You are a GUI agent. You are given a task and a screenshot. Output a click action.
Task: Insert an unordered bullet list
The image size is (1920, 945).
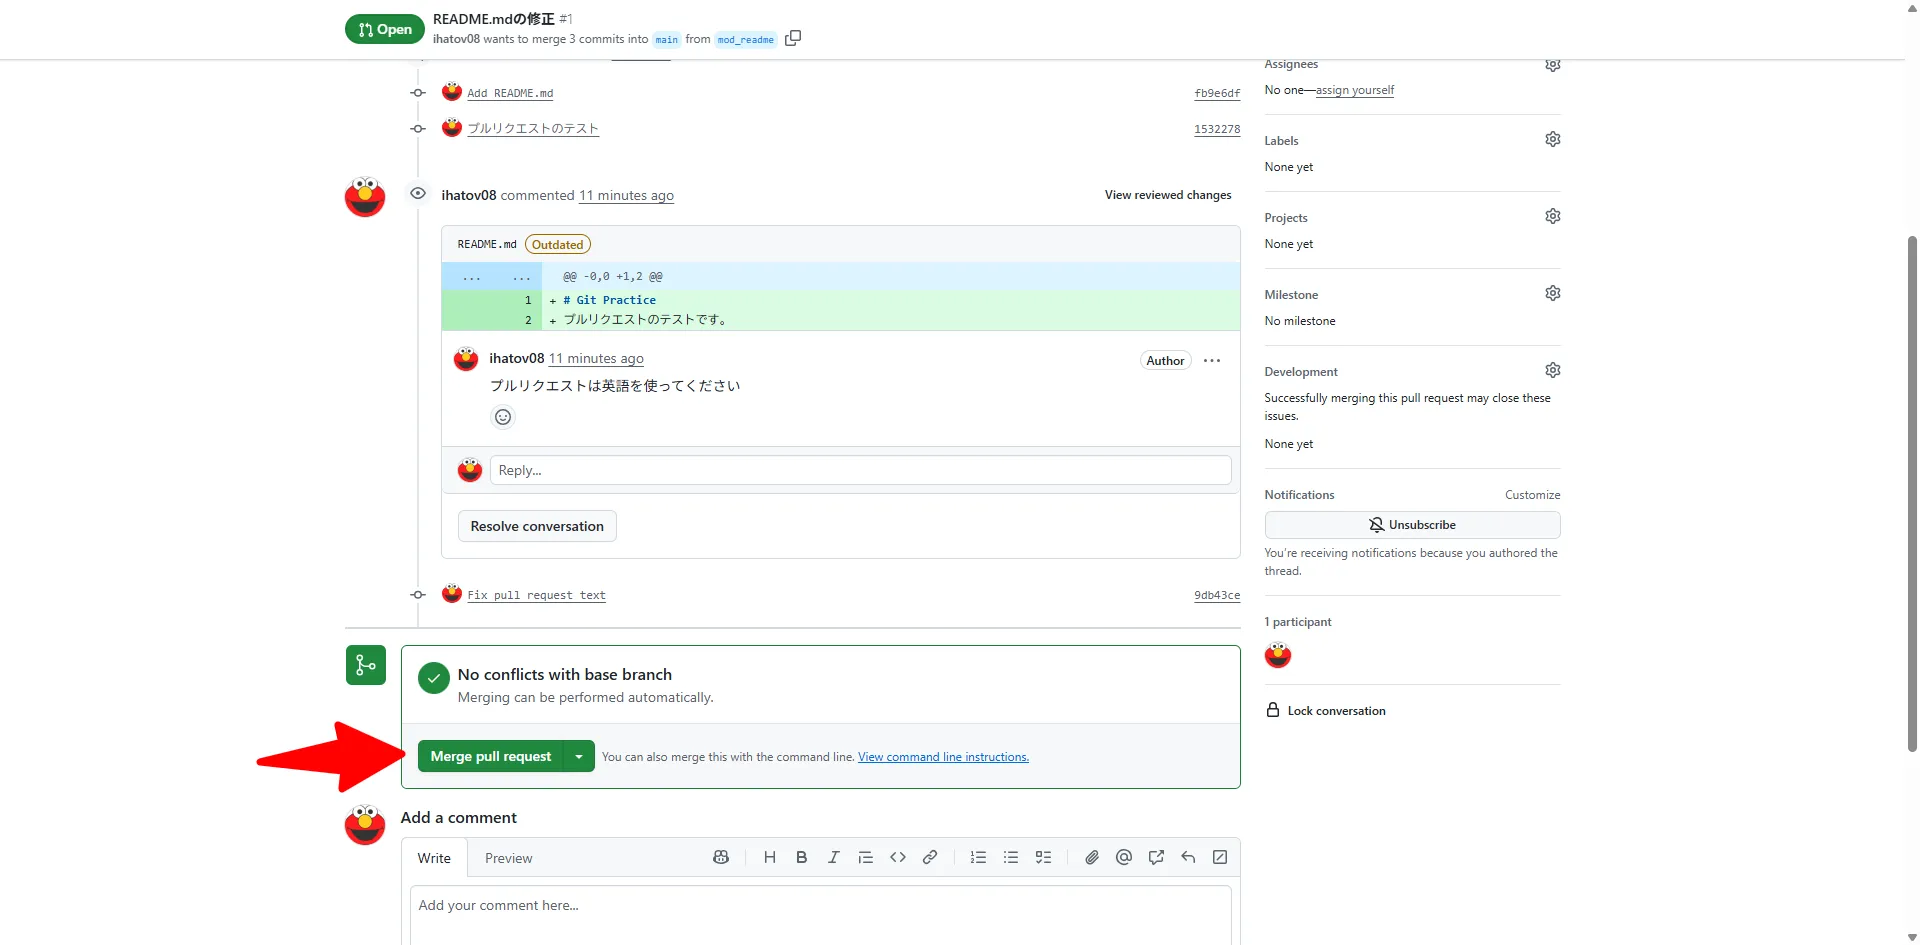1011,857
